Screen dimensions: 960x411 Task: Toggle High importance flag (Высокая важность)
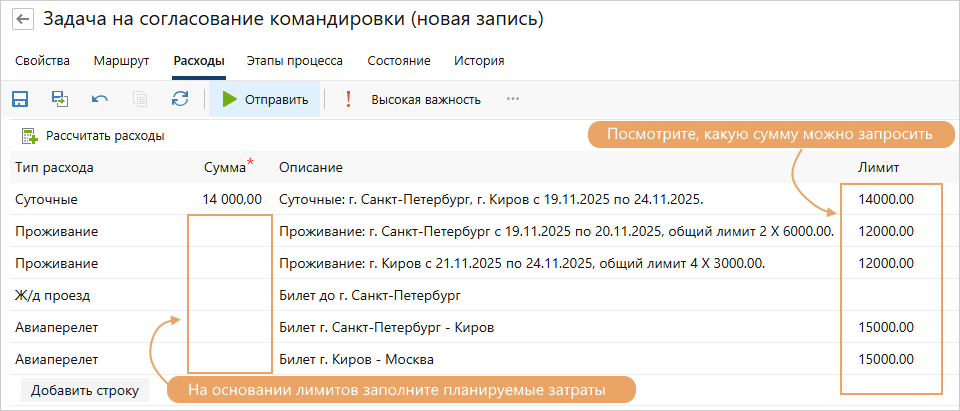(x=415, y=99)
